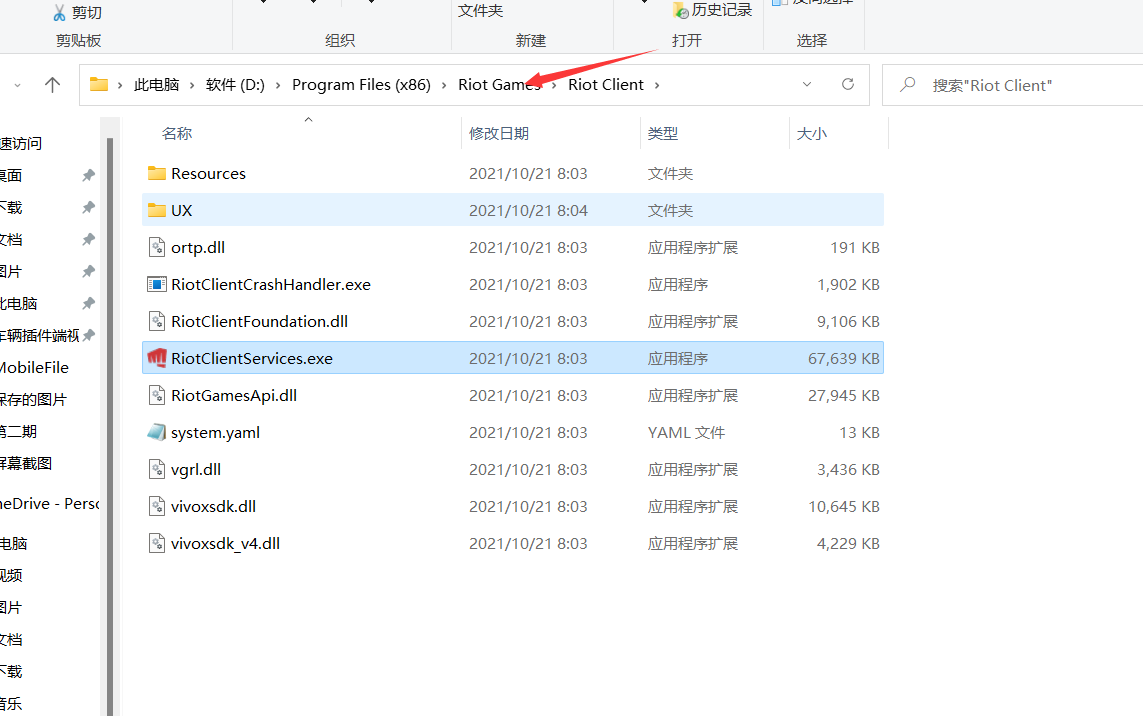
Task: Click the vivoxsdk.dll file icon
Action: click(157, 506)
